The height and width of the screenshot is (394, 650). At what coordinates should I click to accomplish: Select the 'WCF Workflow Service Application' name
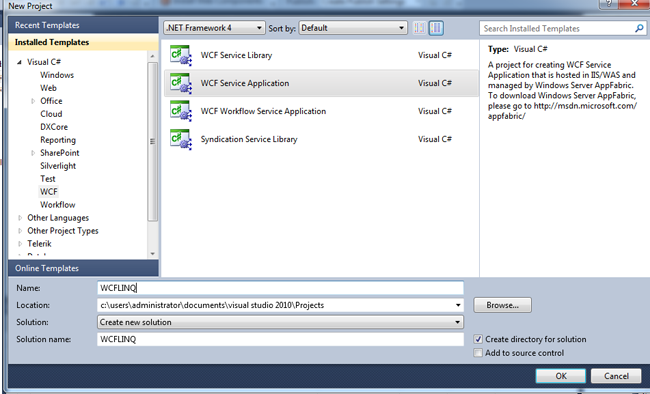263,111
